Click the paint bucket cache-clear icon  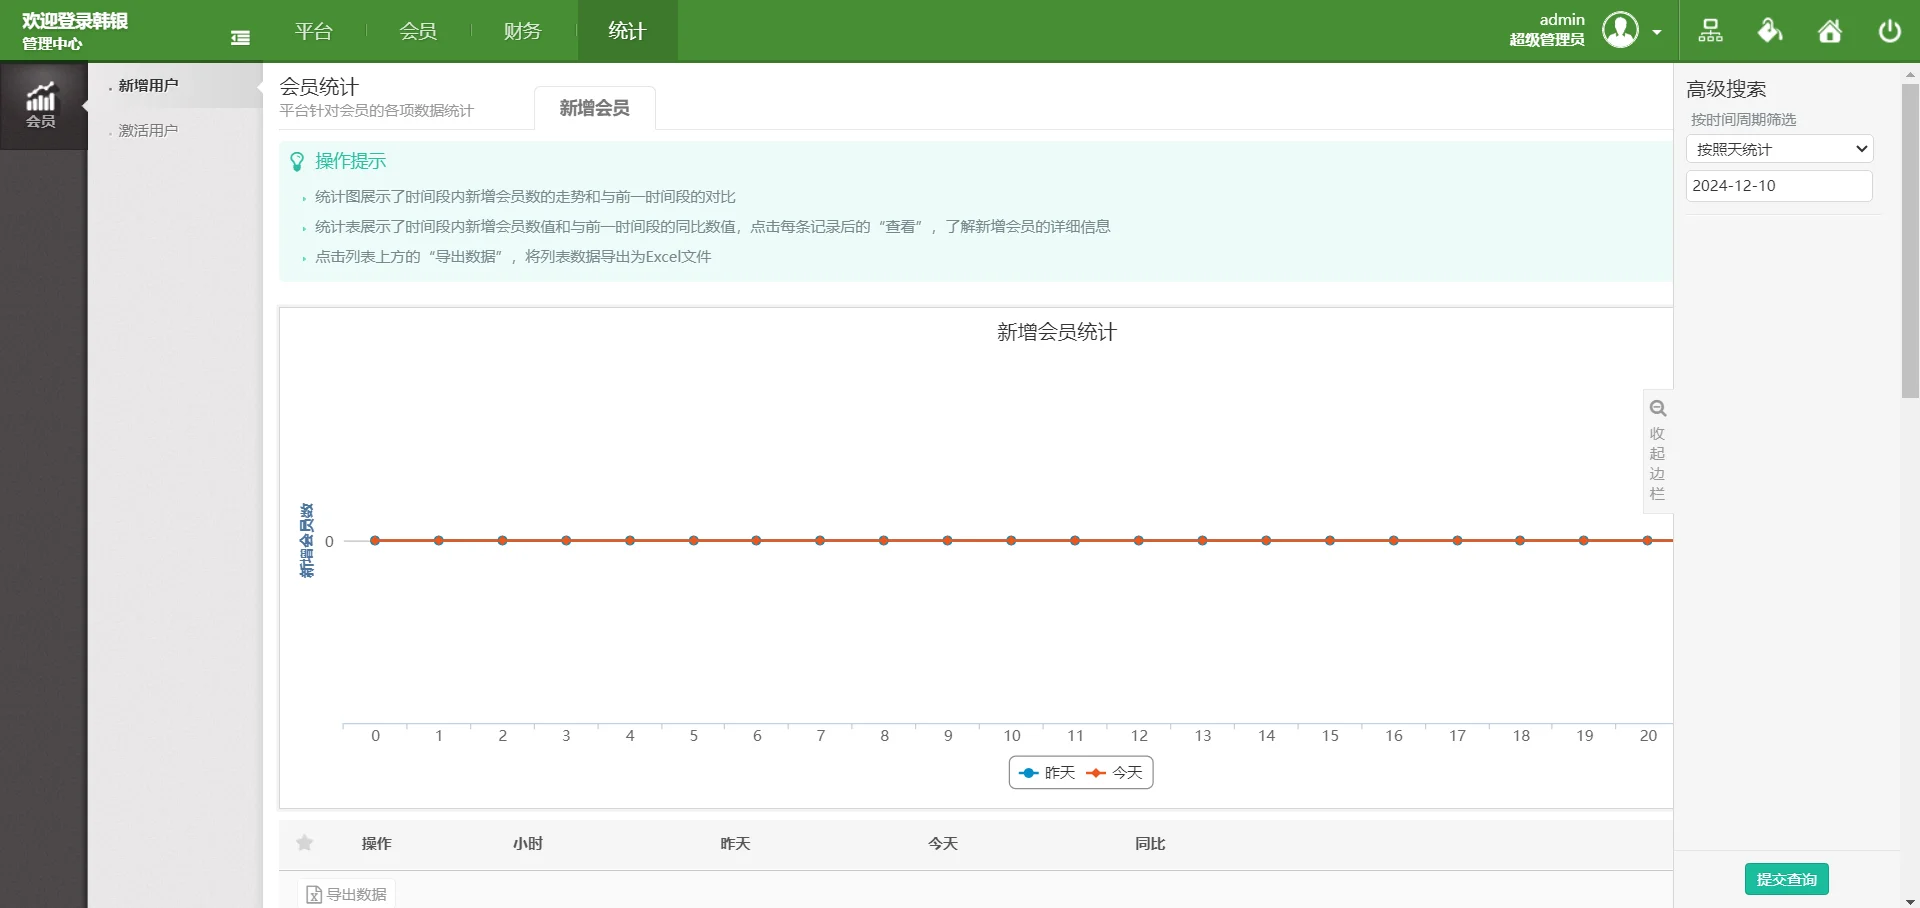(x=1769, y=30)
